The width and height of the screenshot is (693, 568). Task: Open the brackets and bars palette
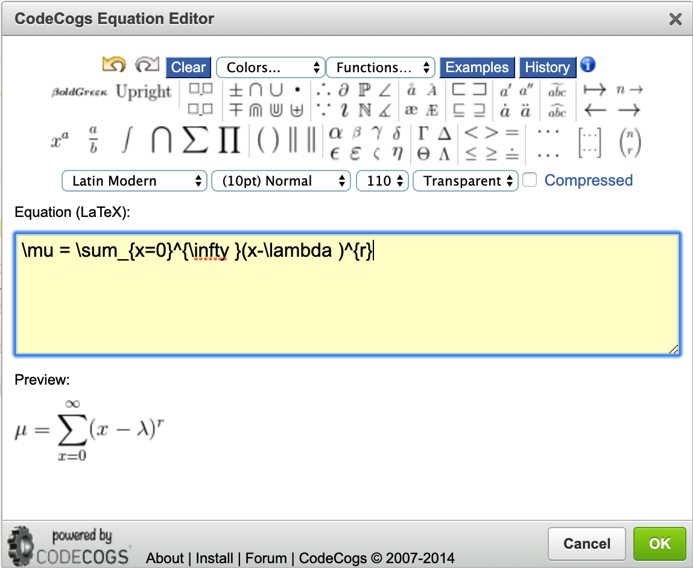[286, 140]
